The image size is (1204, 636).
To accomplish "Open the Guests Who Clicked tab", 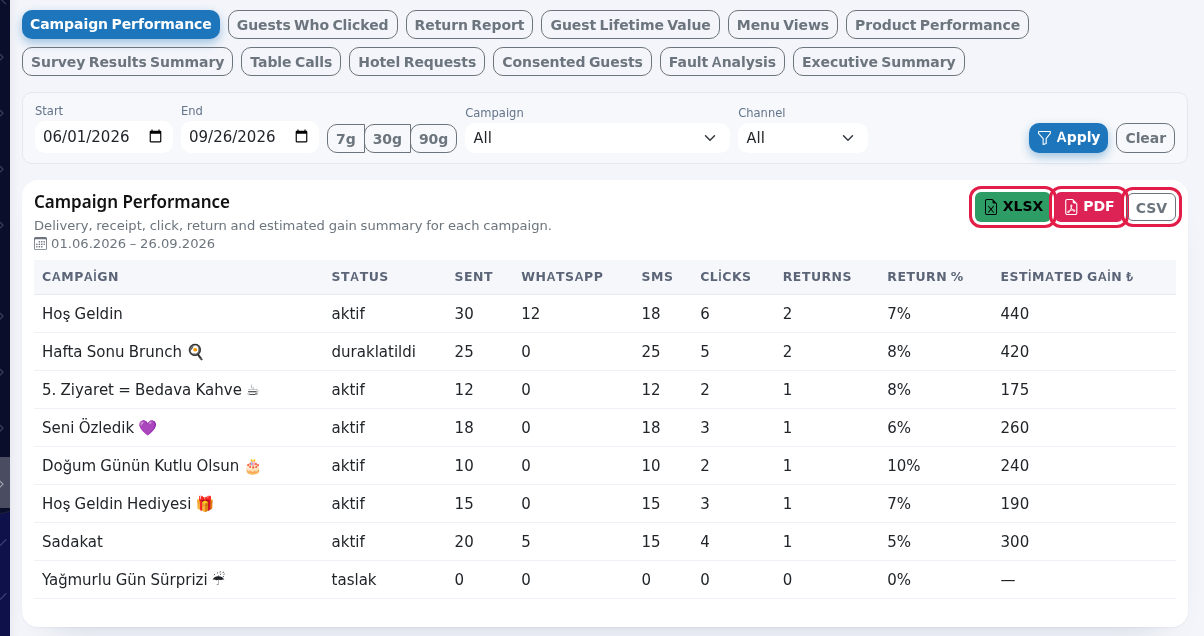I will click(x=313, y=25).
